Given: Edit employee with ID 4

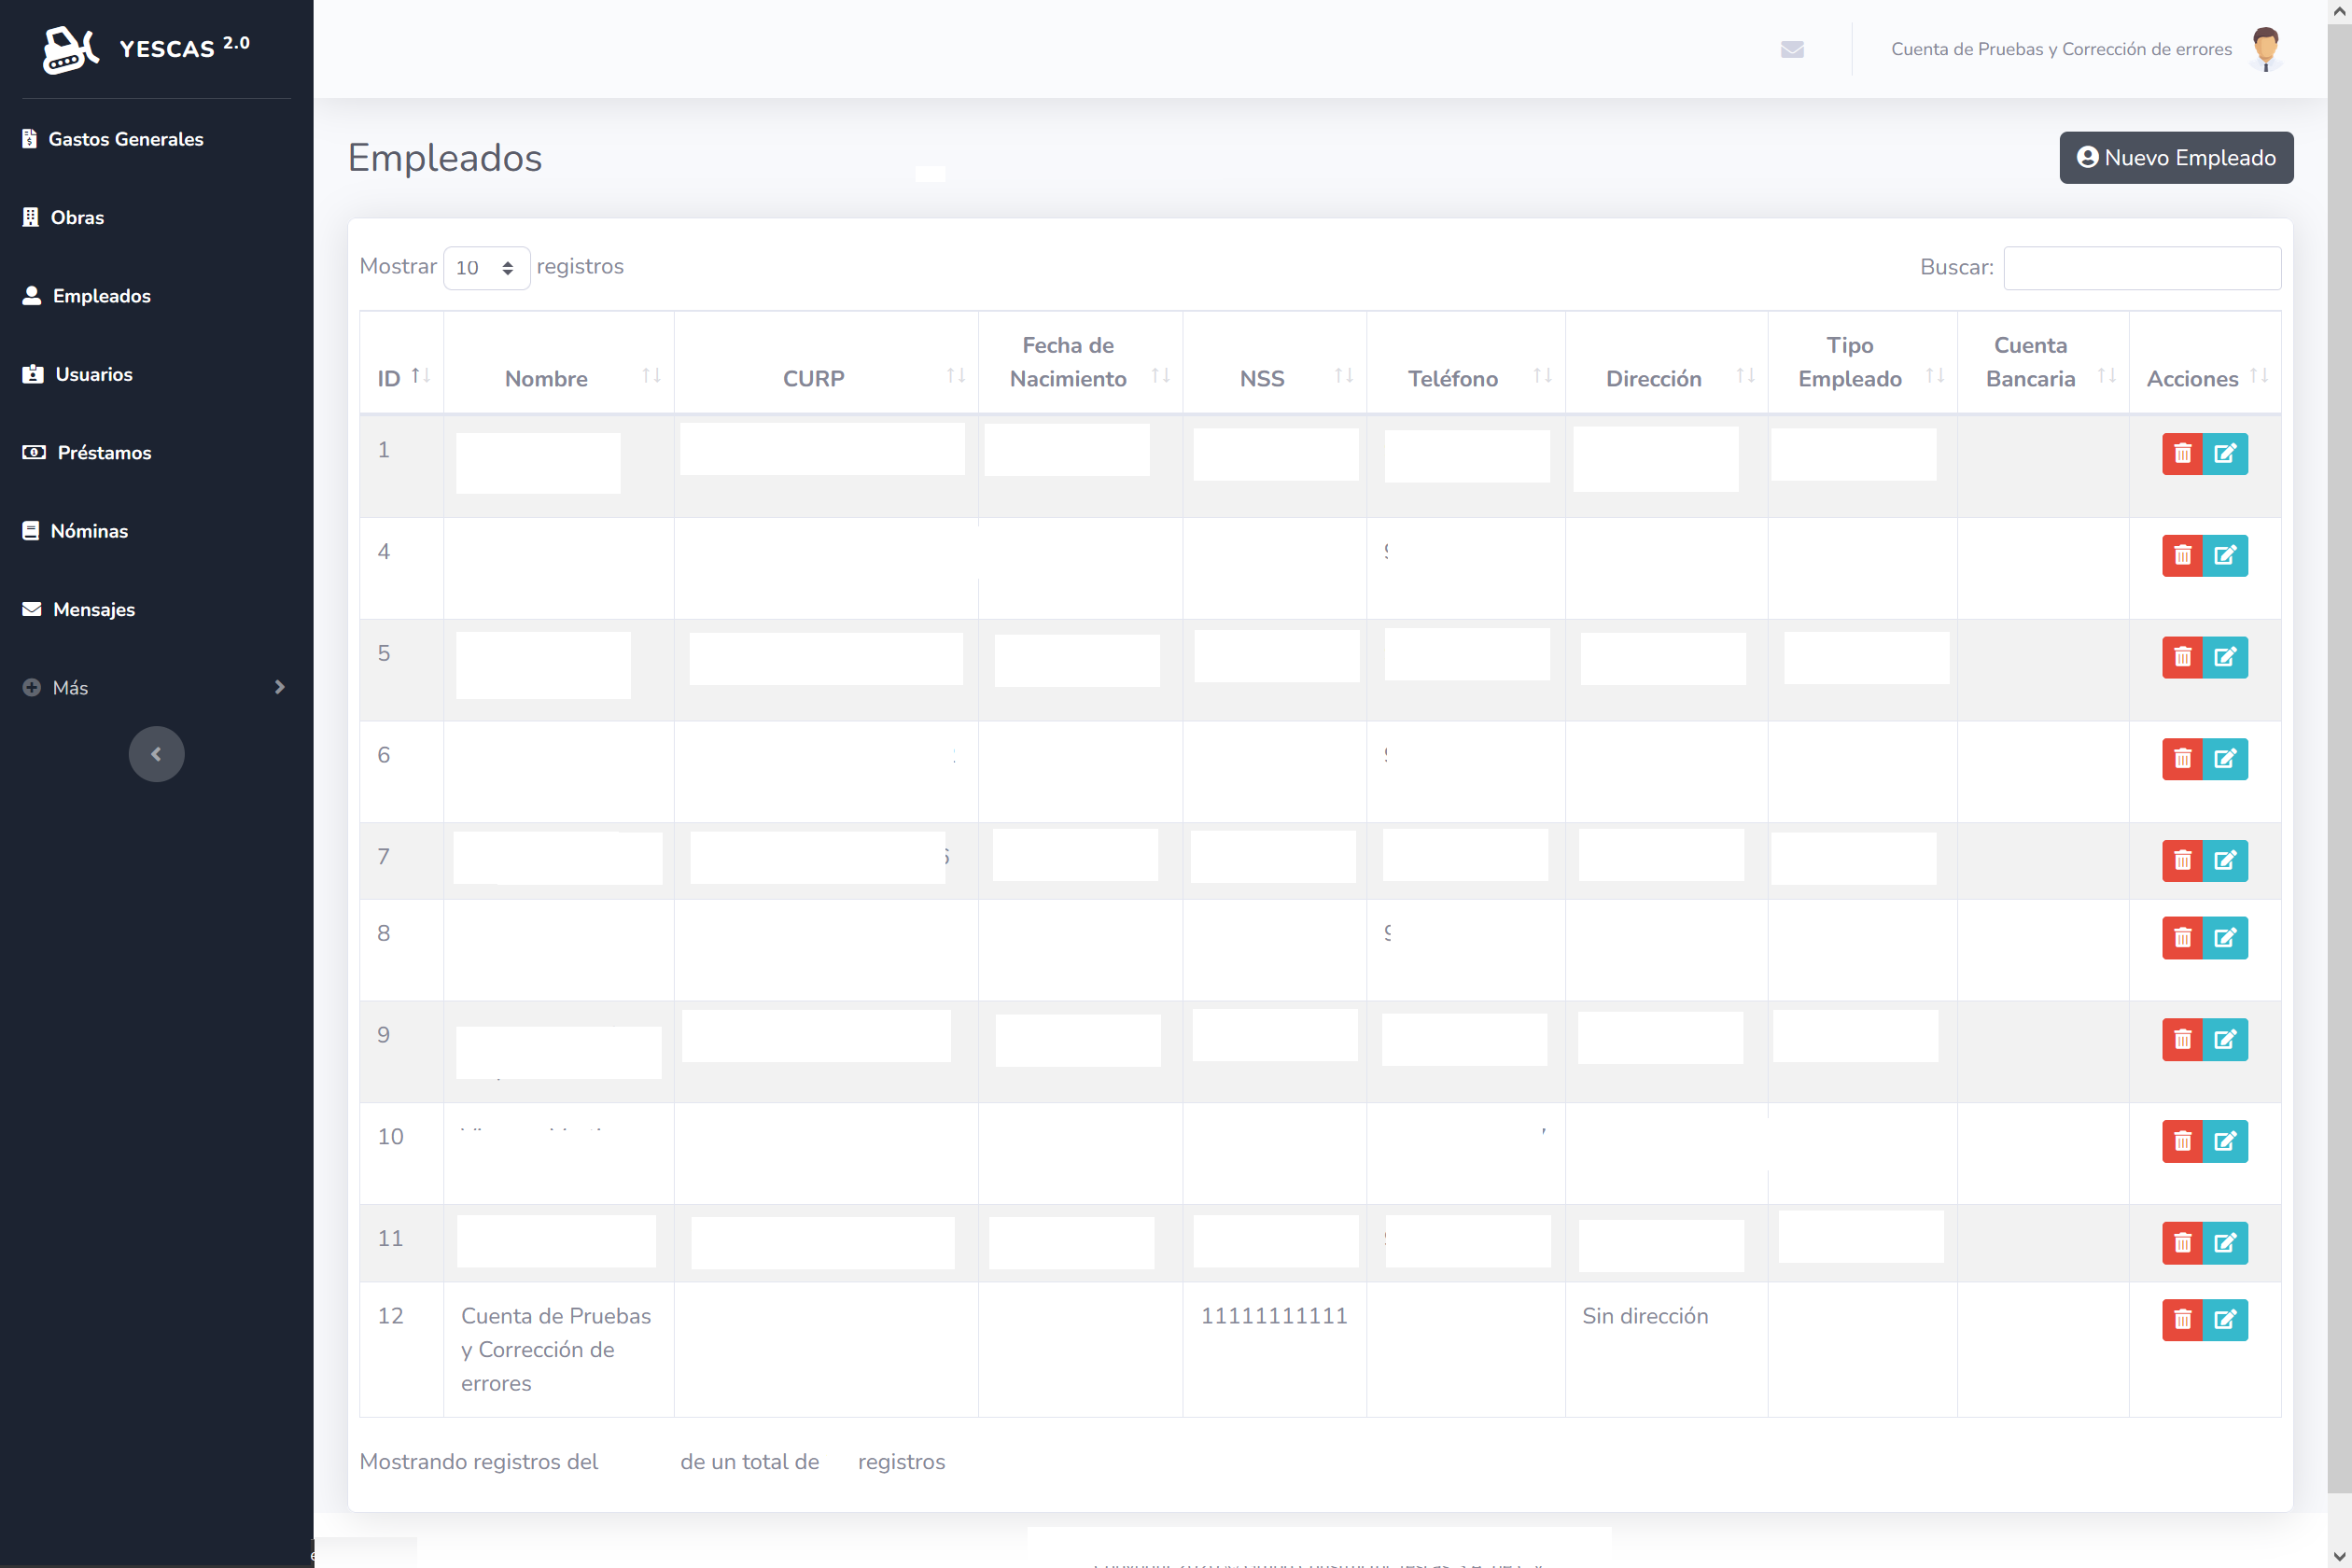Looking at the screenshot, I should click(x=2225, y=556).
